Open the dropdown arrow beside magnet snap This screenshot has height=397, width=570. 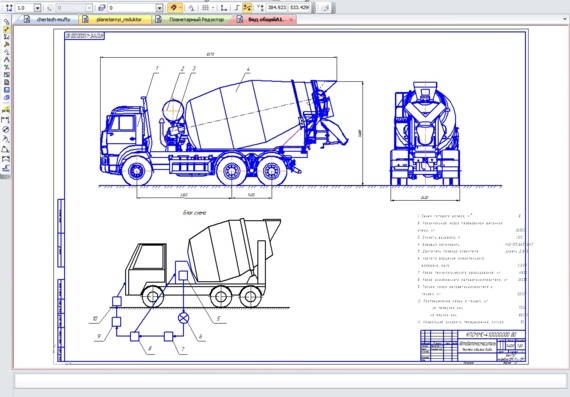click(x=181, y=8)
